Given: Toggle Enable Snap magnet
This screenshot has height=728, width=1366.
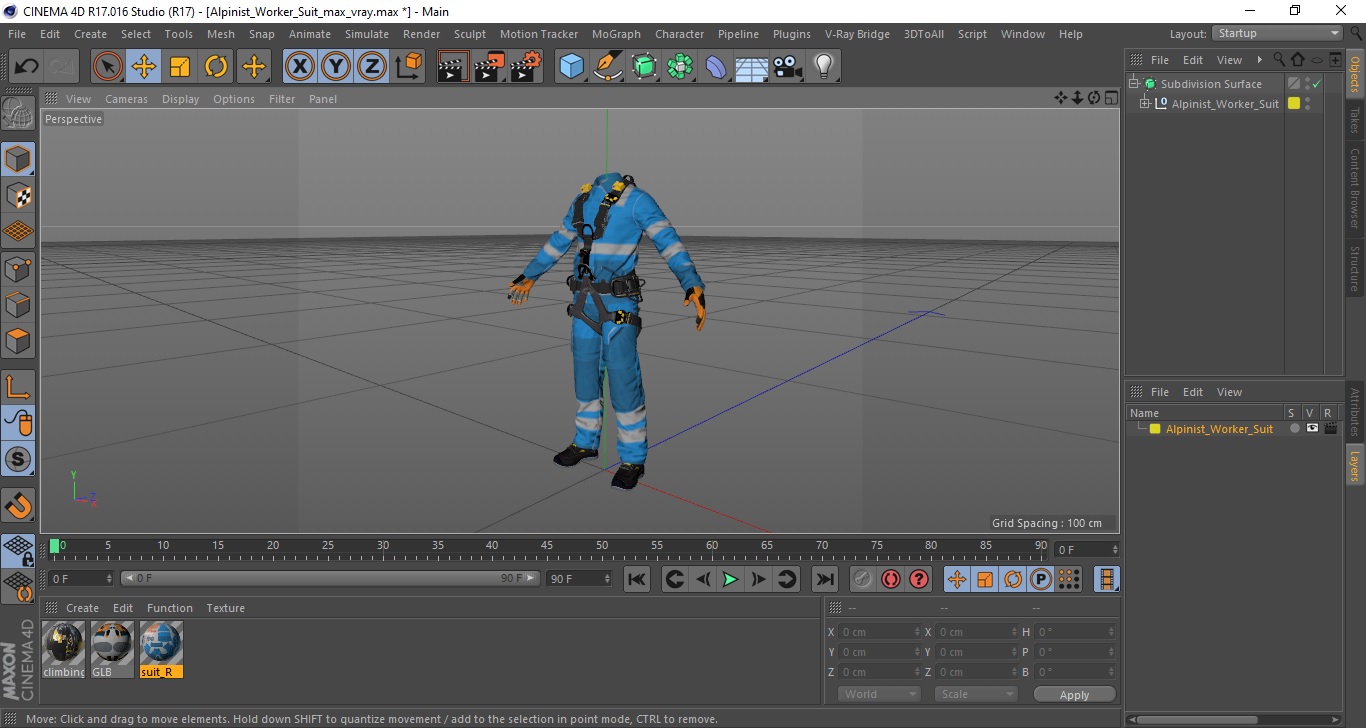Looking at the screenshot, I should coord(18,504).
